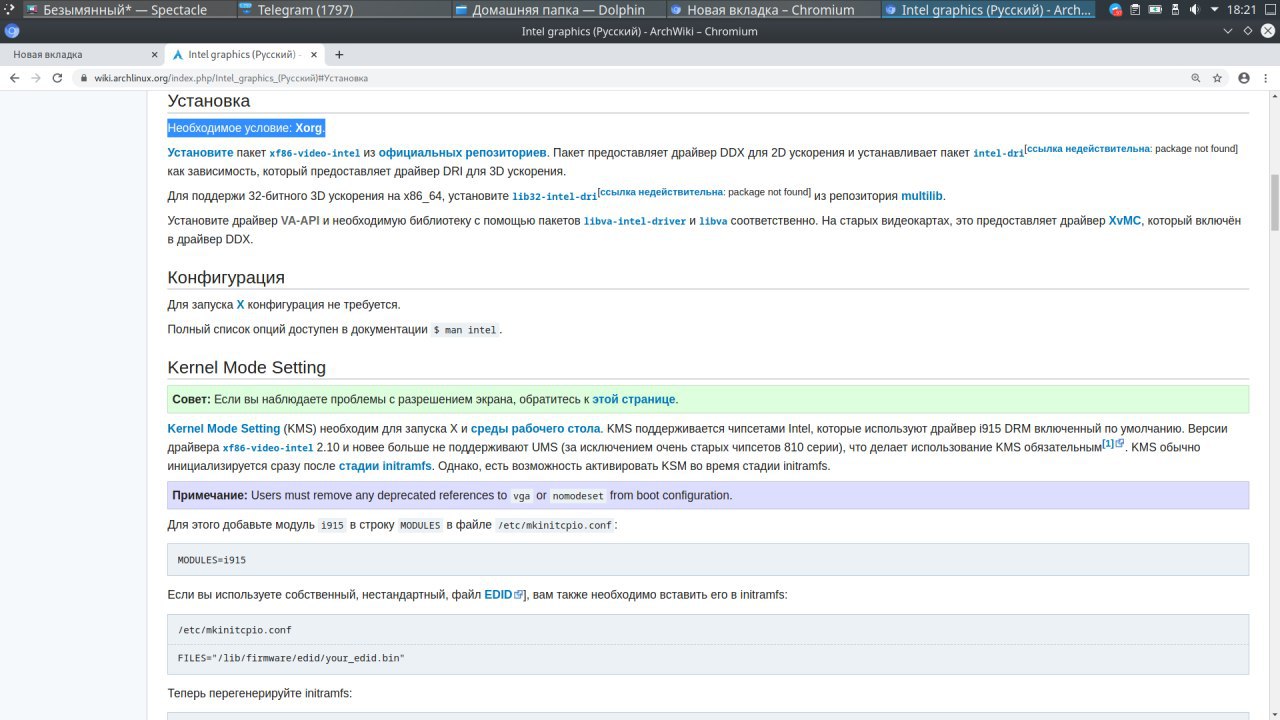Click the Chromium window menu icon in the title bar
1280x720 pixels.
tap(12, 31)
